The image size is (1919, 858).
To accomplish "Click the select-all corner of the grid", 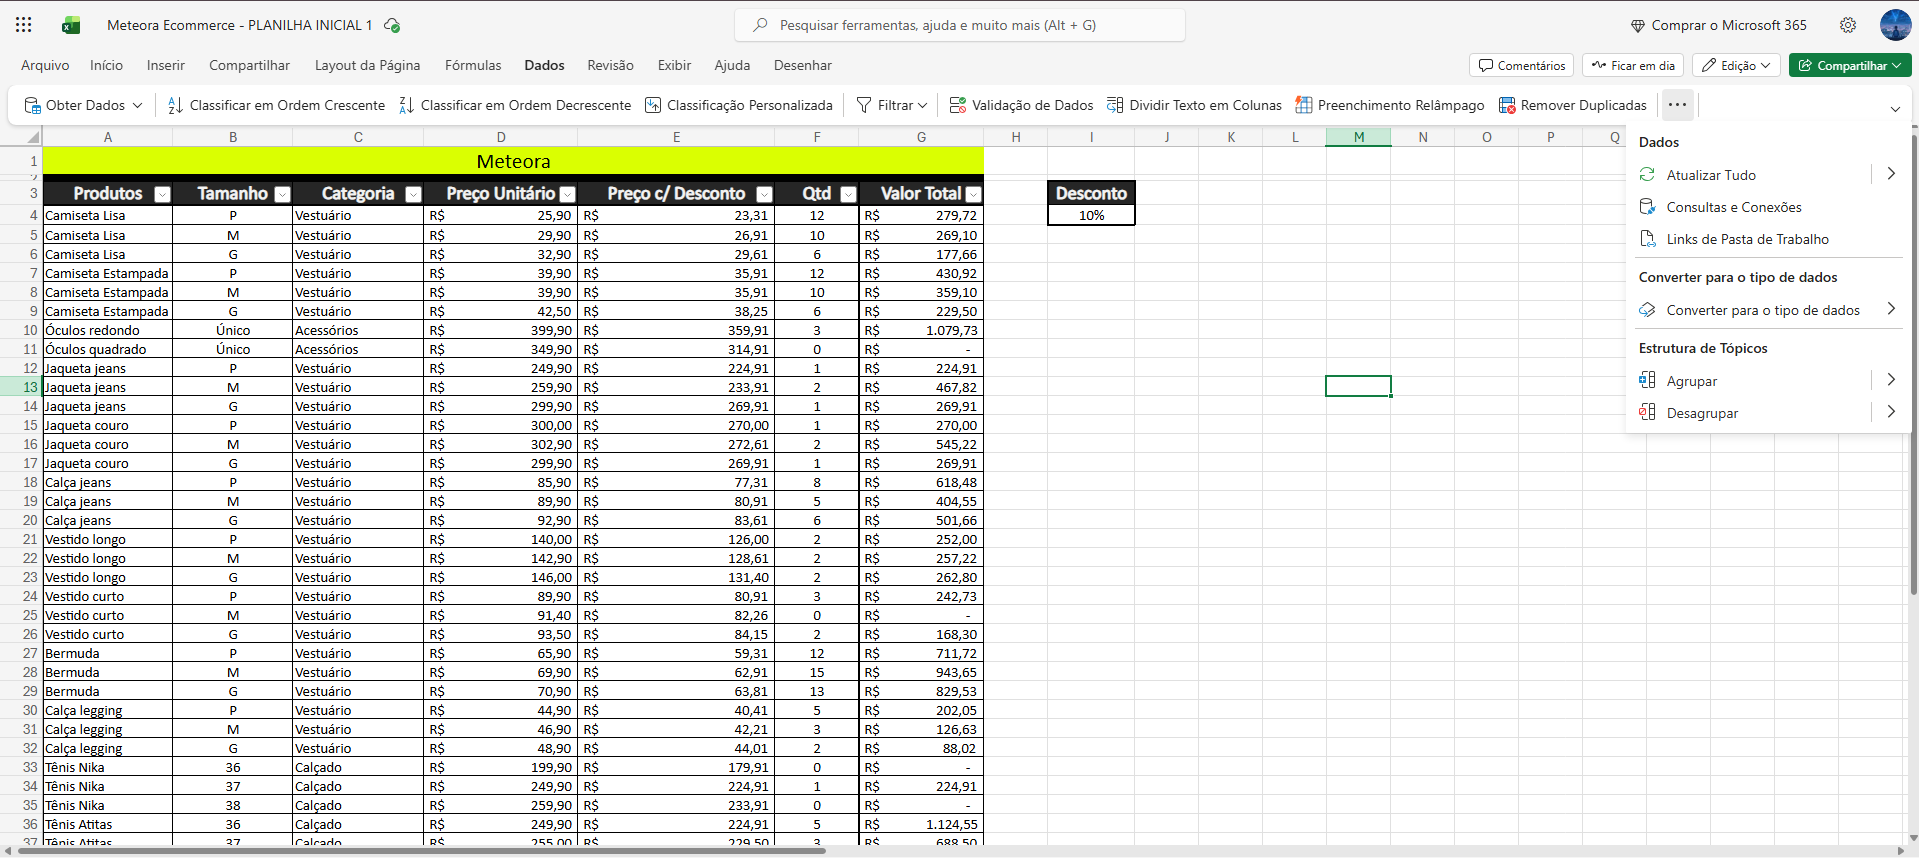I will [x=32, y=137].
